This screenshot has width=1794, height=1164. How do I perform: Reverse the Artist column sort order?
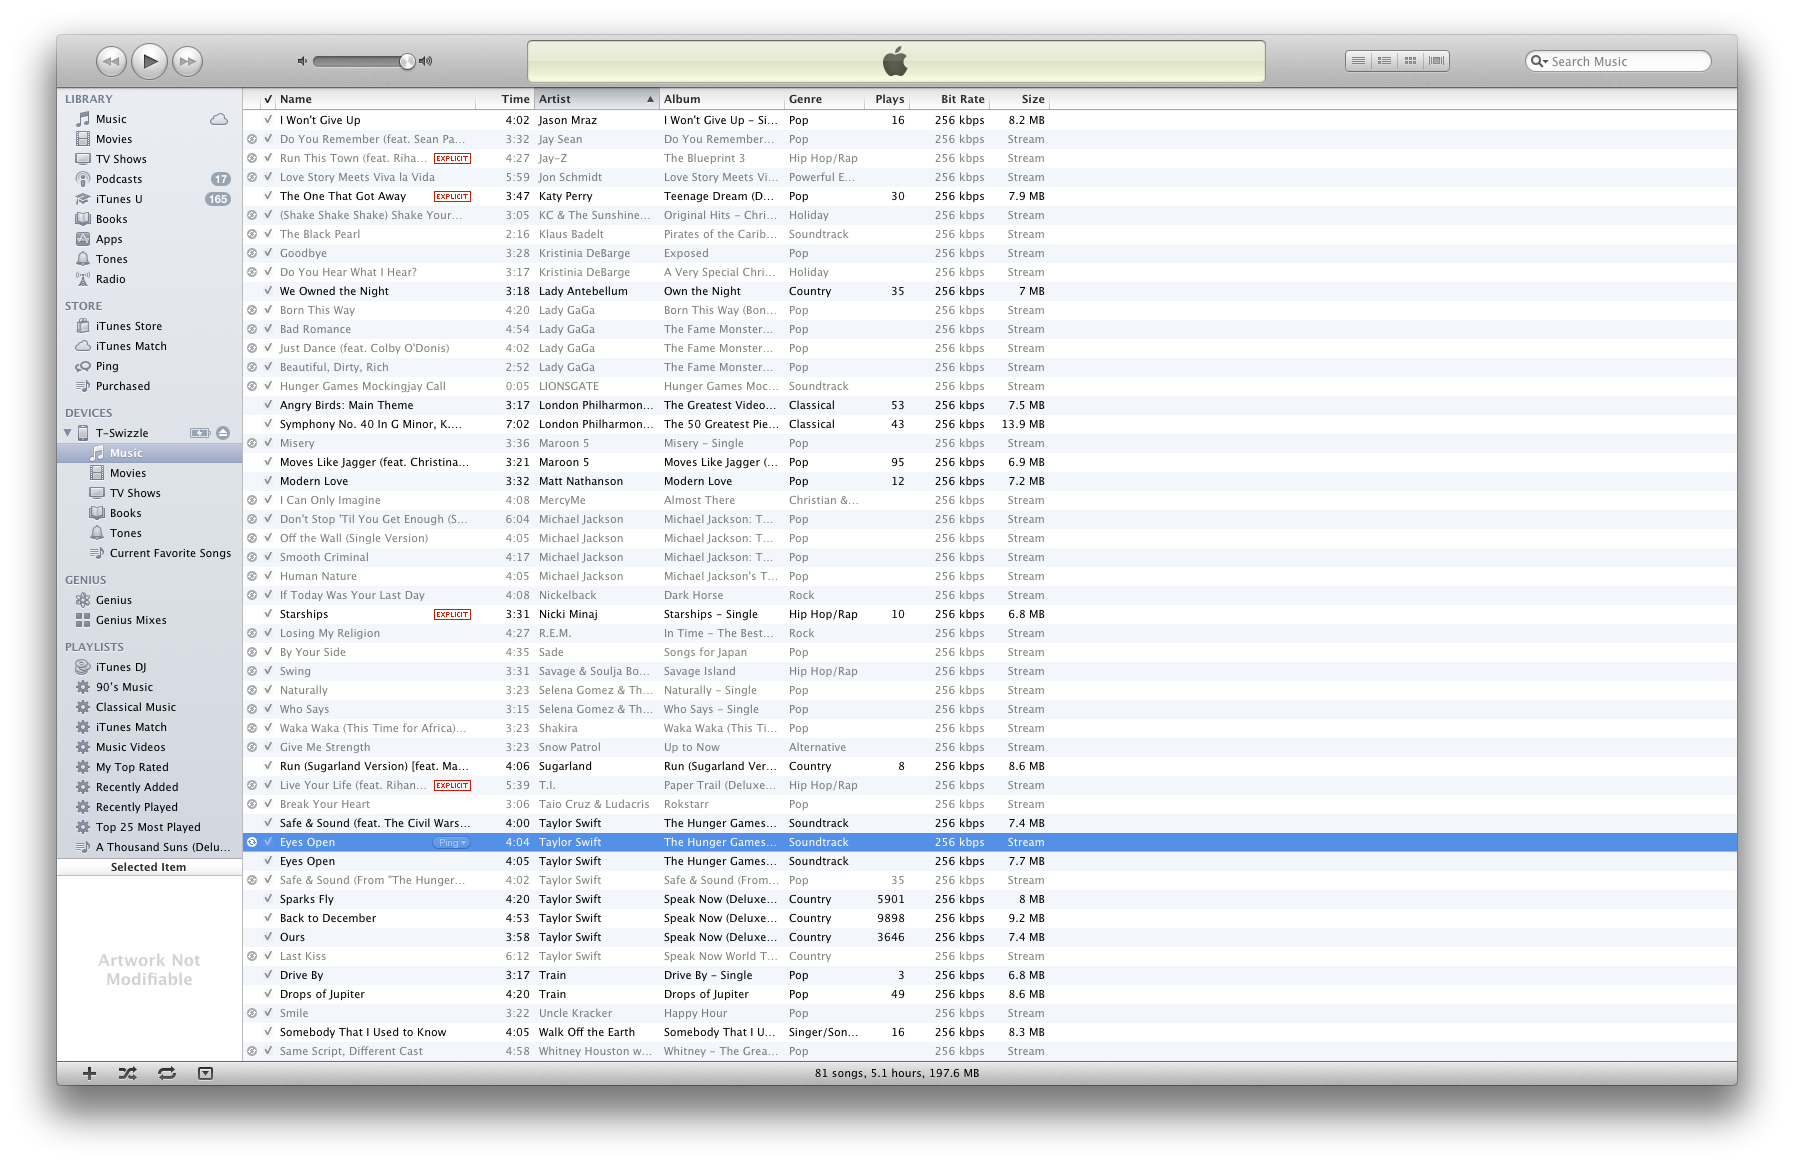[x=597, y=99]
